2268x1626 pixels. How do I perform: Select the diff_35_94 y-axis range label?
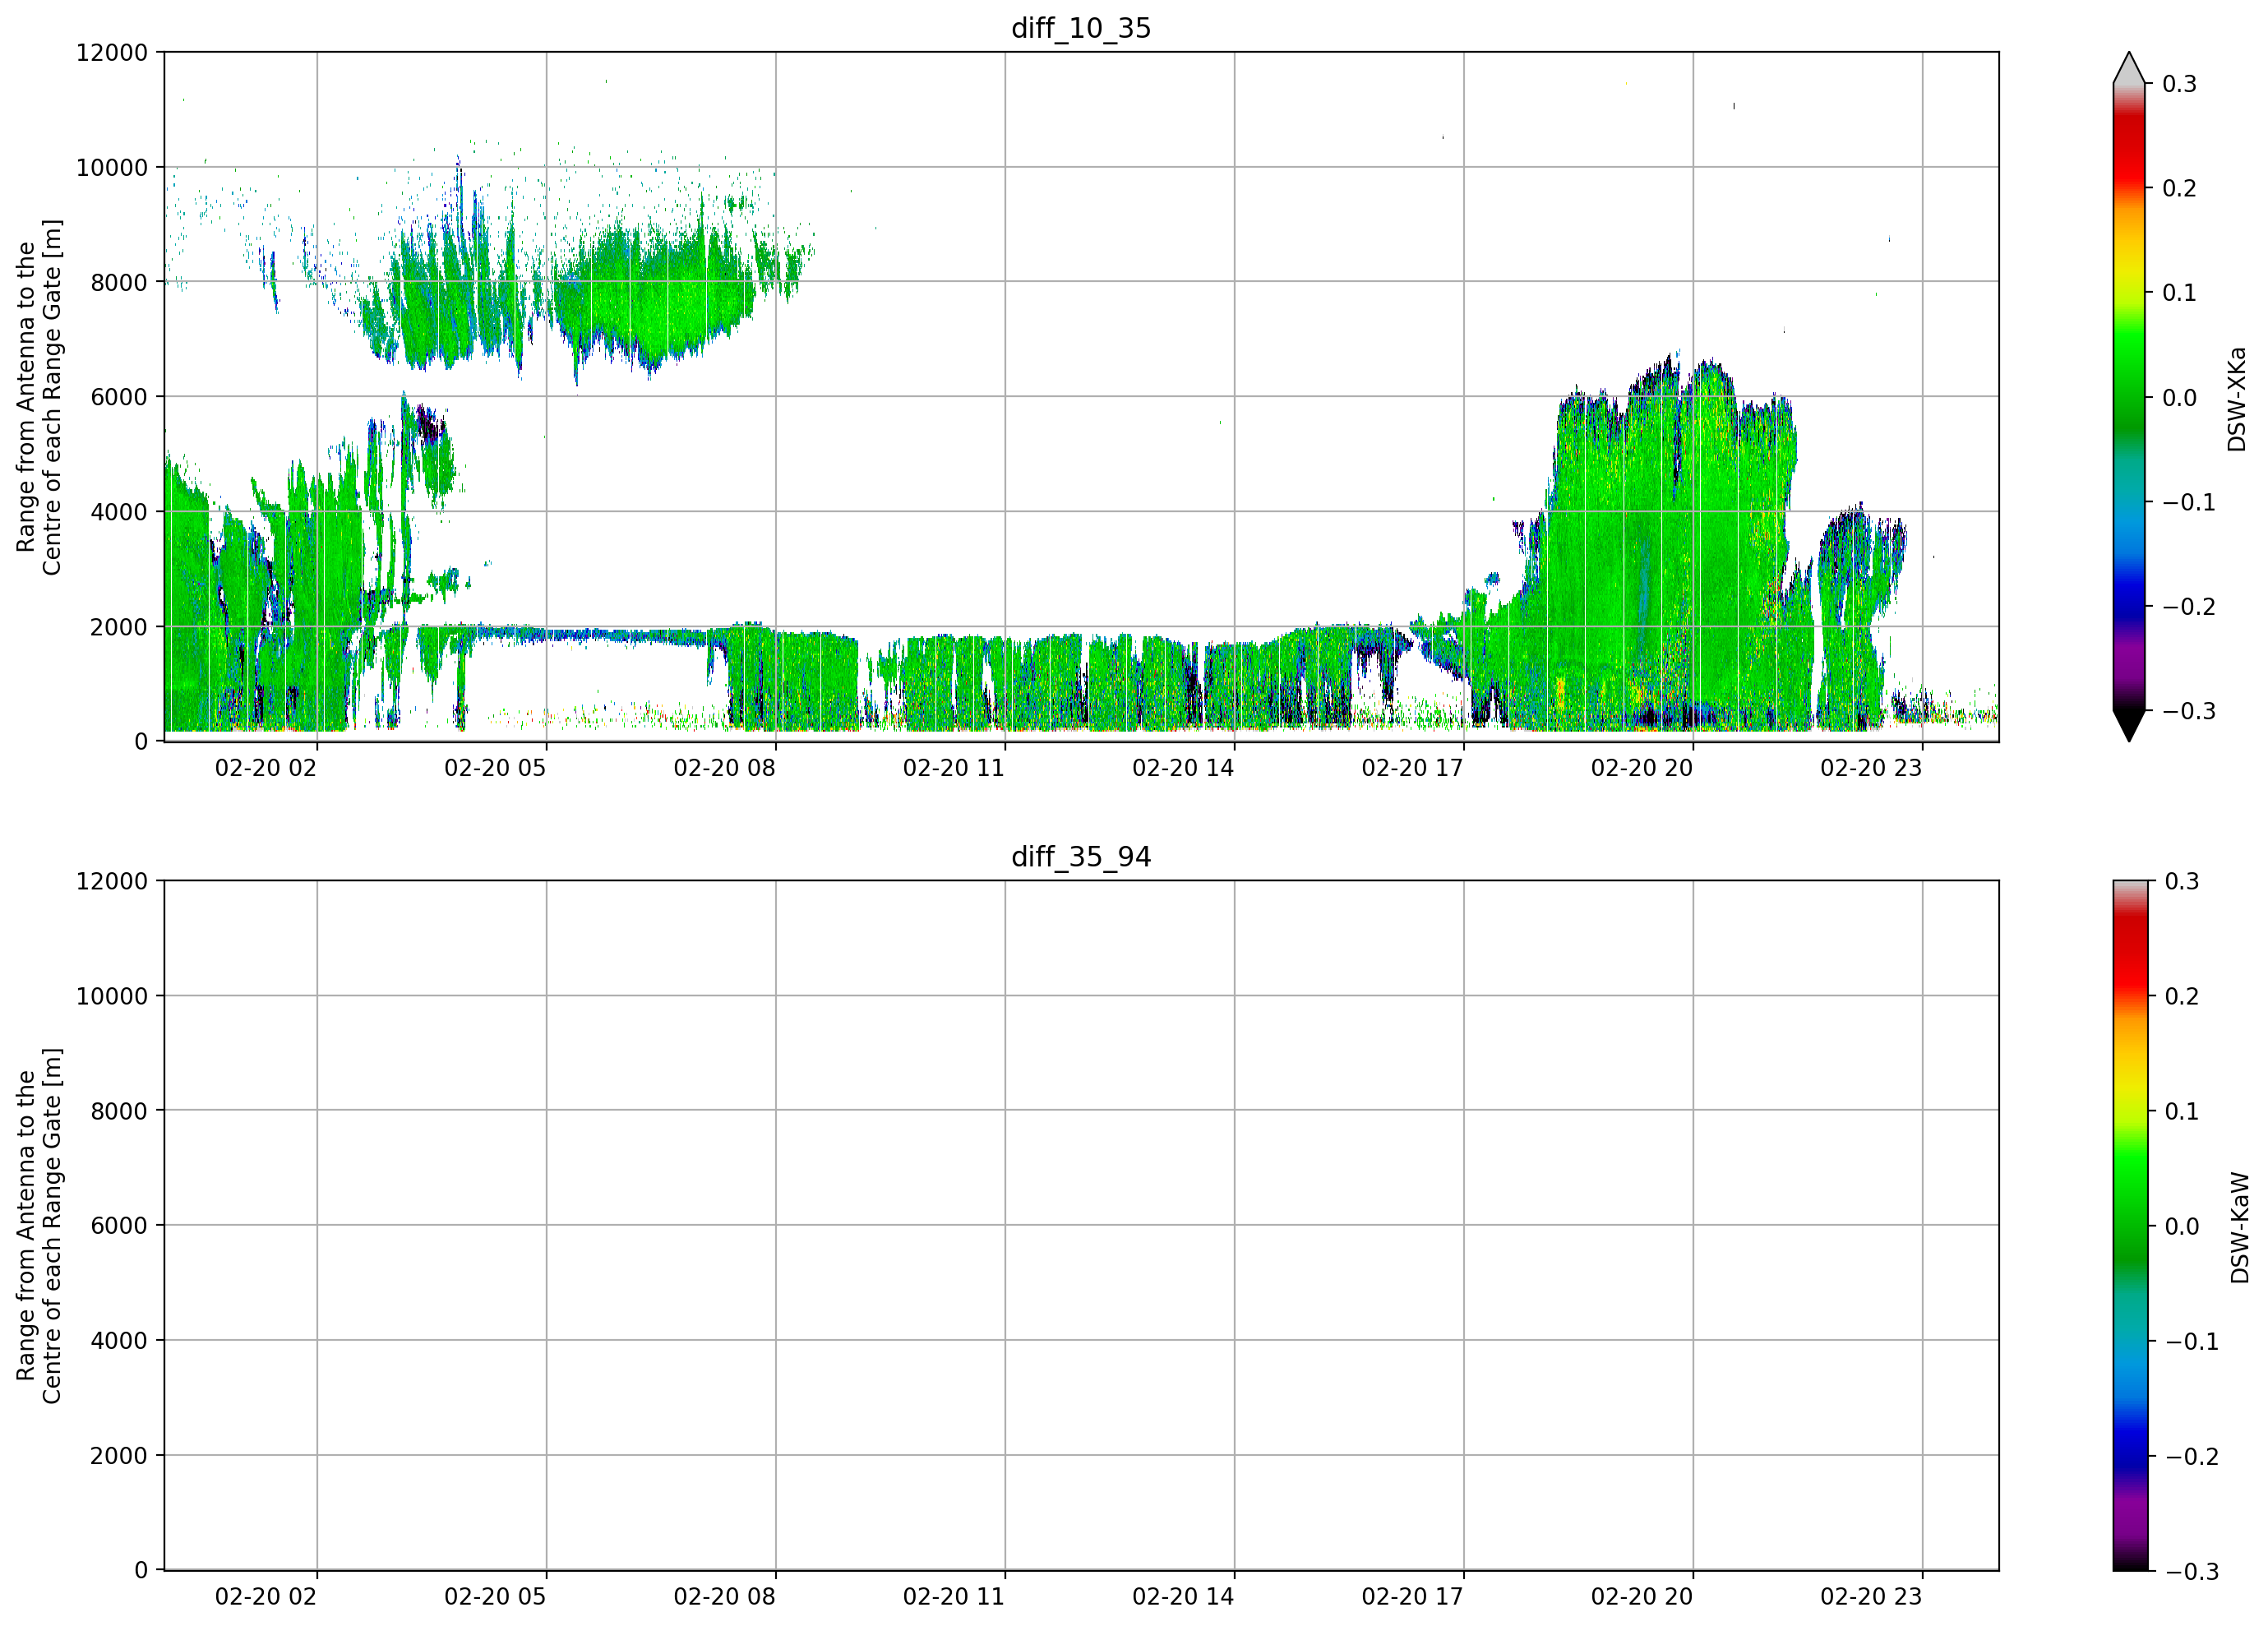(39, 1226)
